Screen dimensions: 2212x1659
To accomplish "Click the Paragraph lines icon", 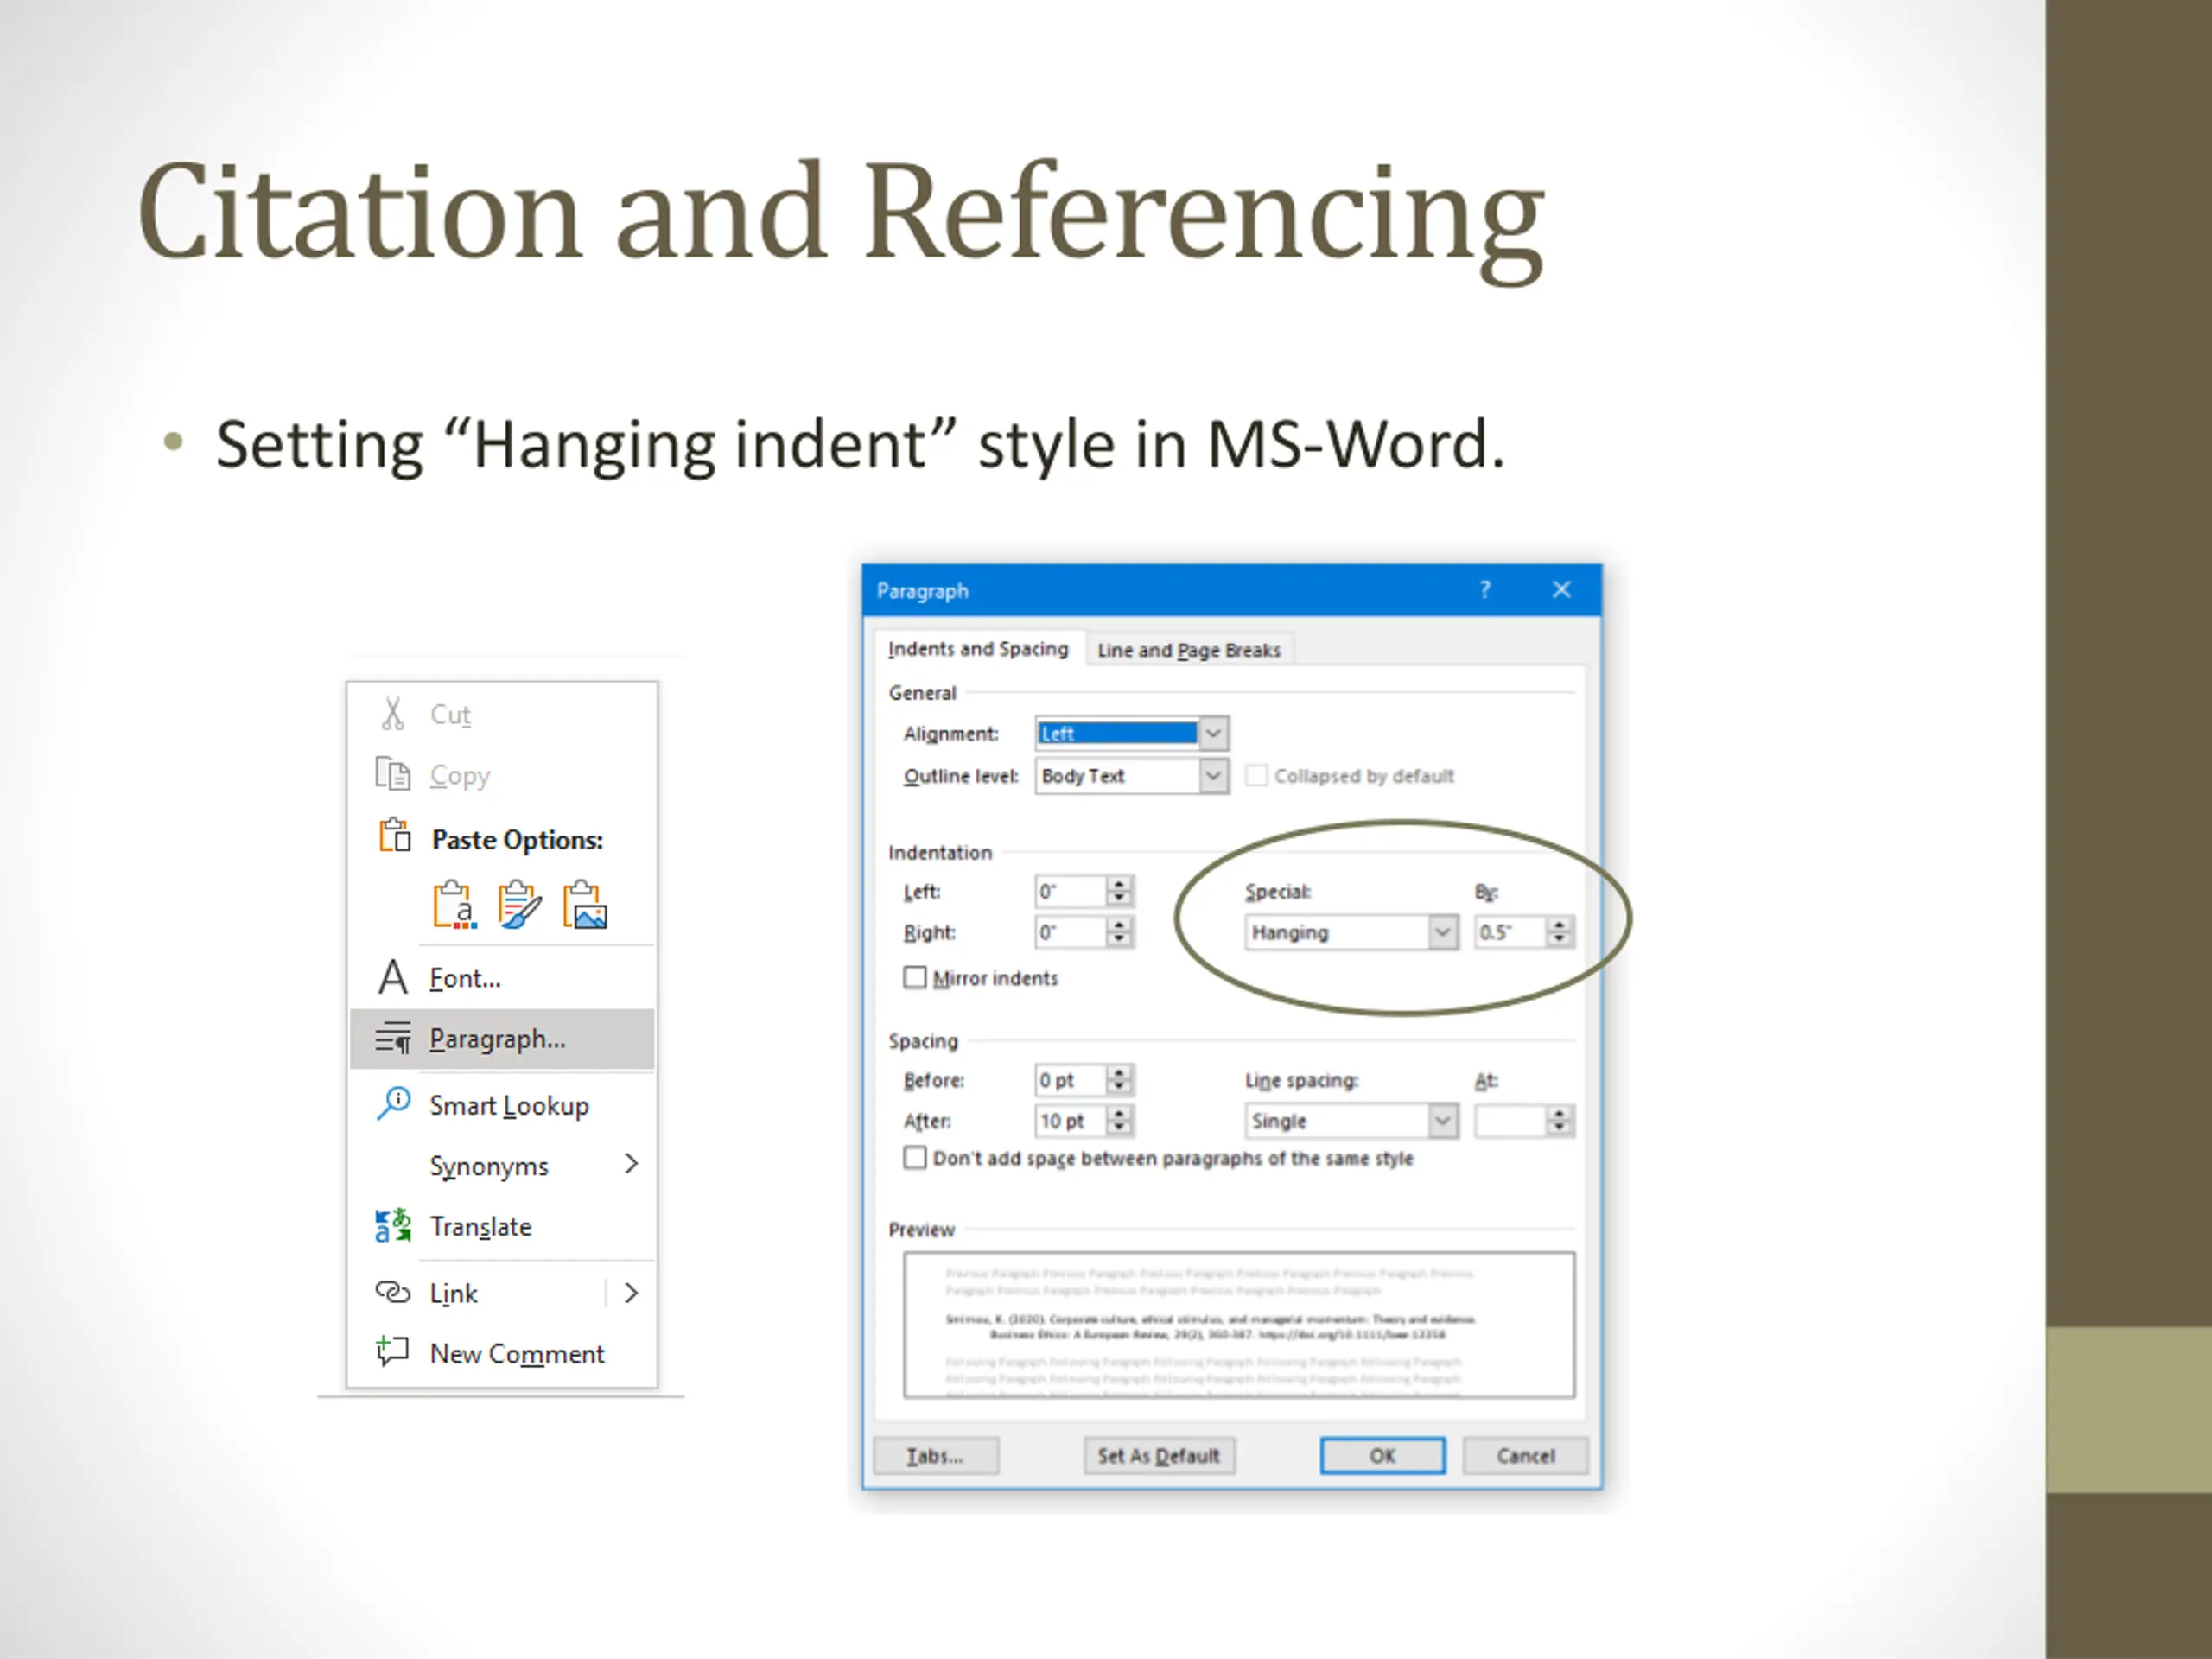I will pos(393,1039).
